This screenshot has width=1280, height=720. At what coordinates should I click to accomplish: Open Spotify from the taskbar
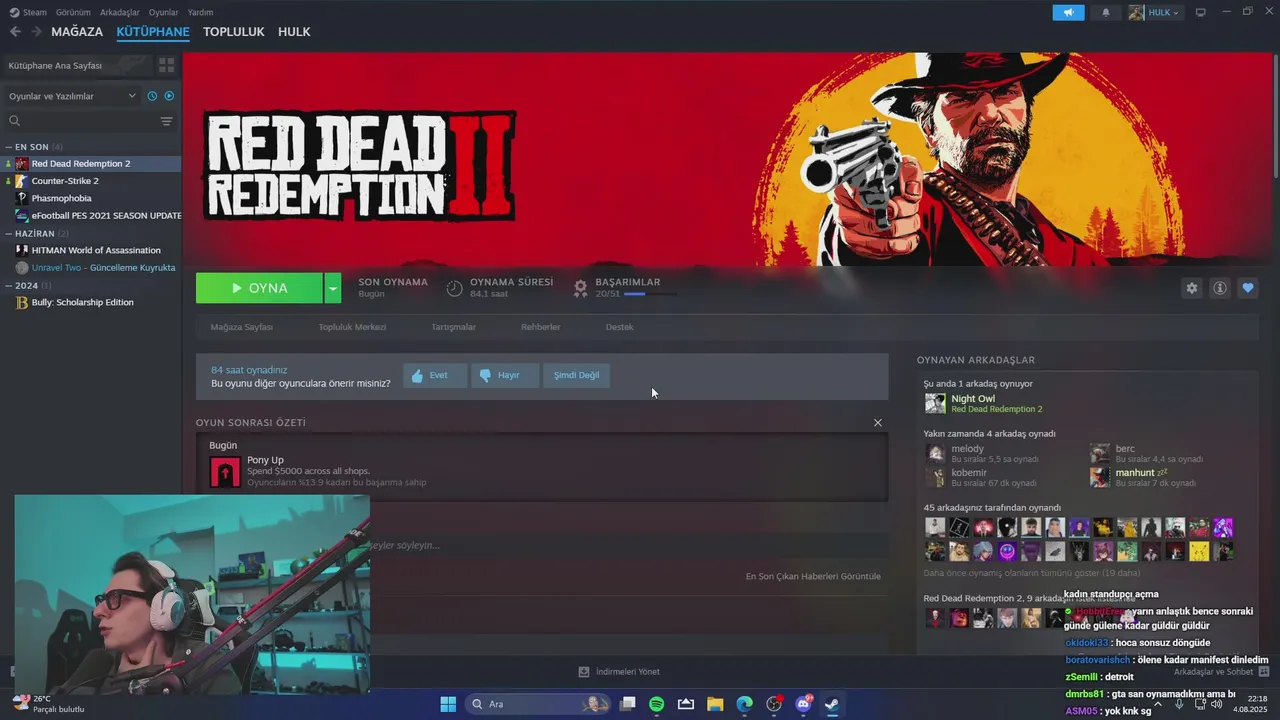click(x=657, y=704)
